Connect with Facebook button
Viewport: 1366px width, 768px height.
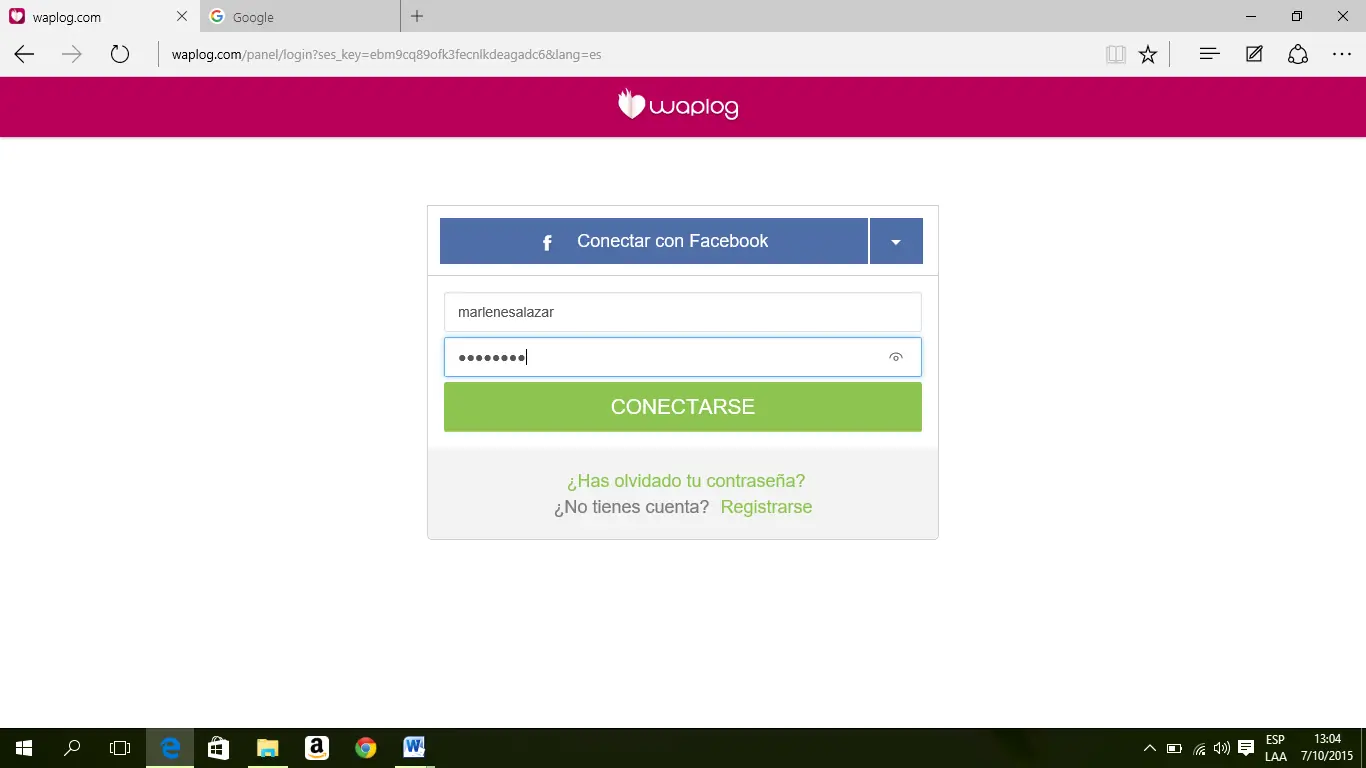coord(654,241)
